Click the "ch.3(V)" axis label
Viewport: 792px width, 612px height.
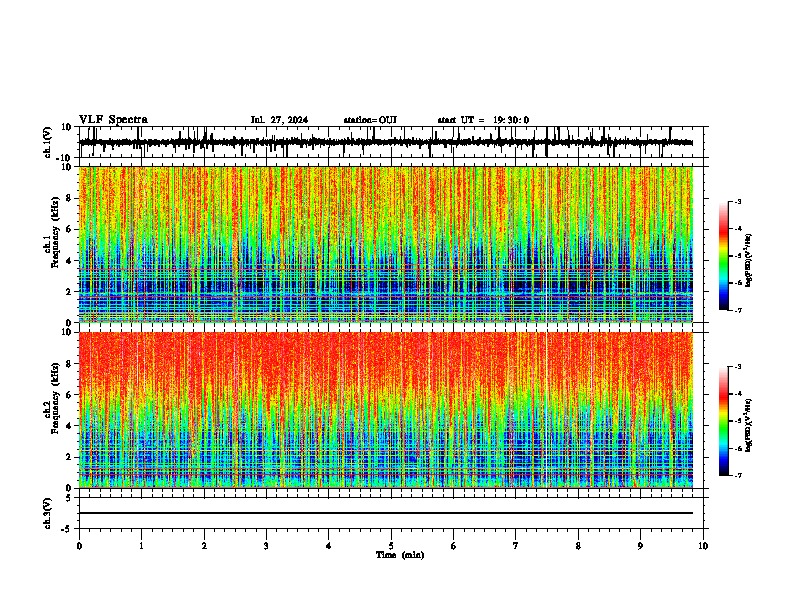click(48, 513)
